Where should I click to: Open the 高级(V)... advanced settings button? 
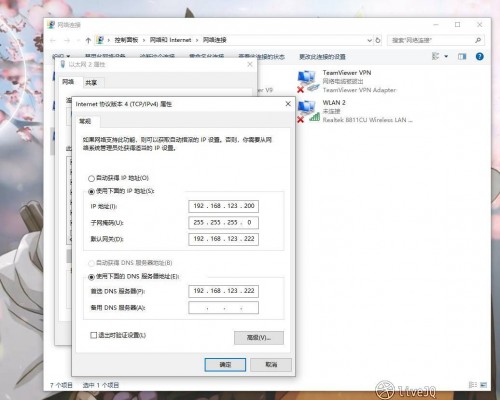click(x=259, y=338)
